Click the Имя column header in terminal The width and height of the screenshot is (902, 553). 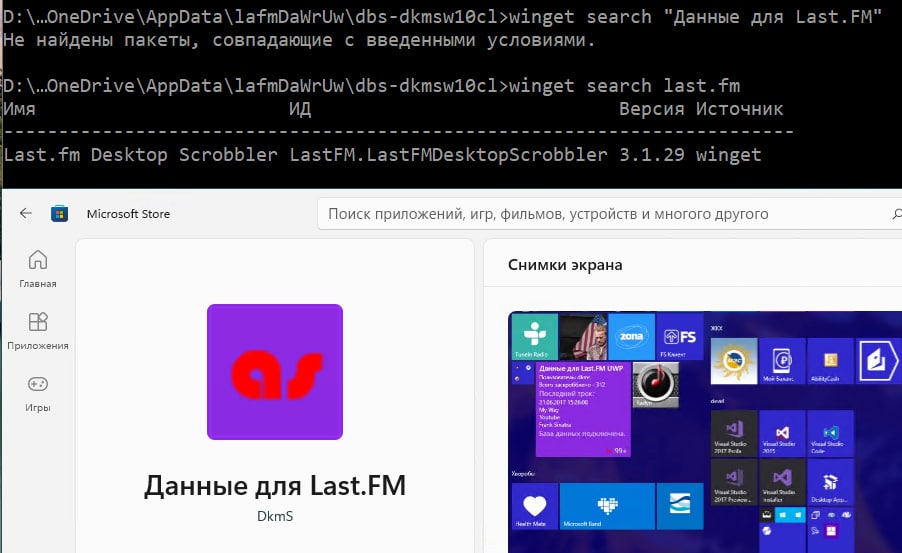[19, 109]
